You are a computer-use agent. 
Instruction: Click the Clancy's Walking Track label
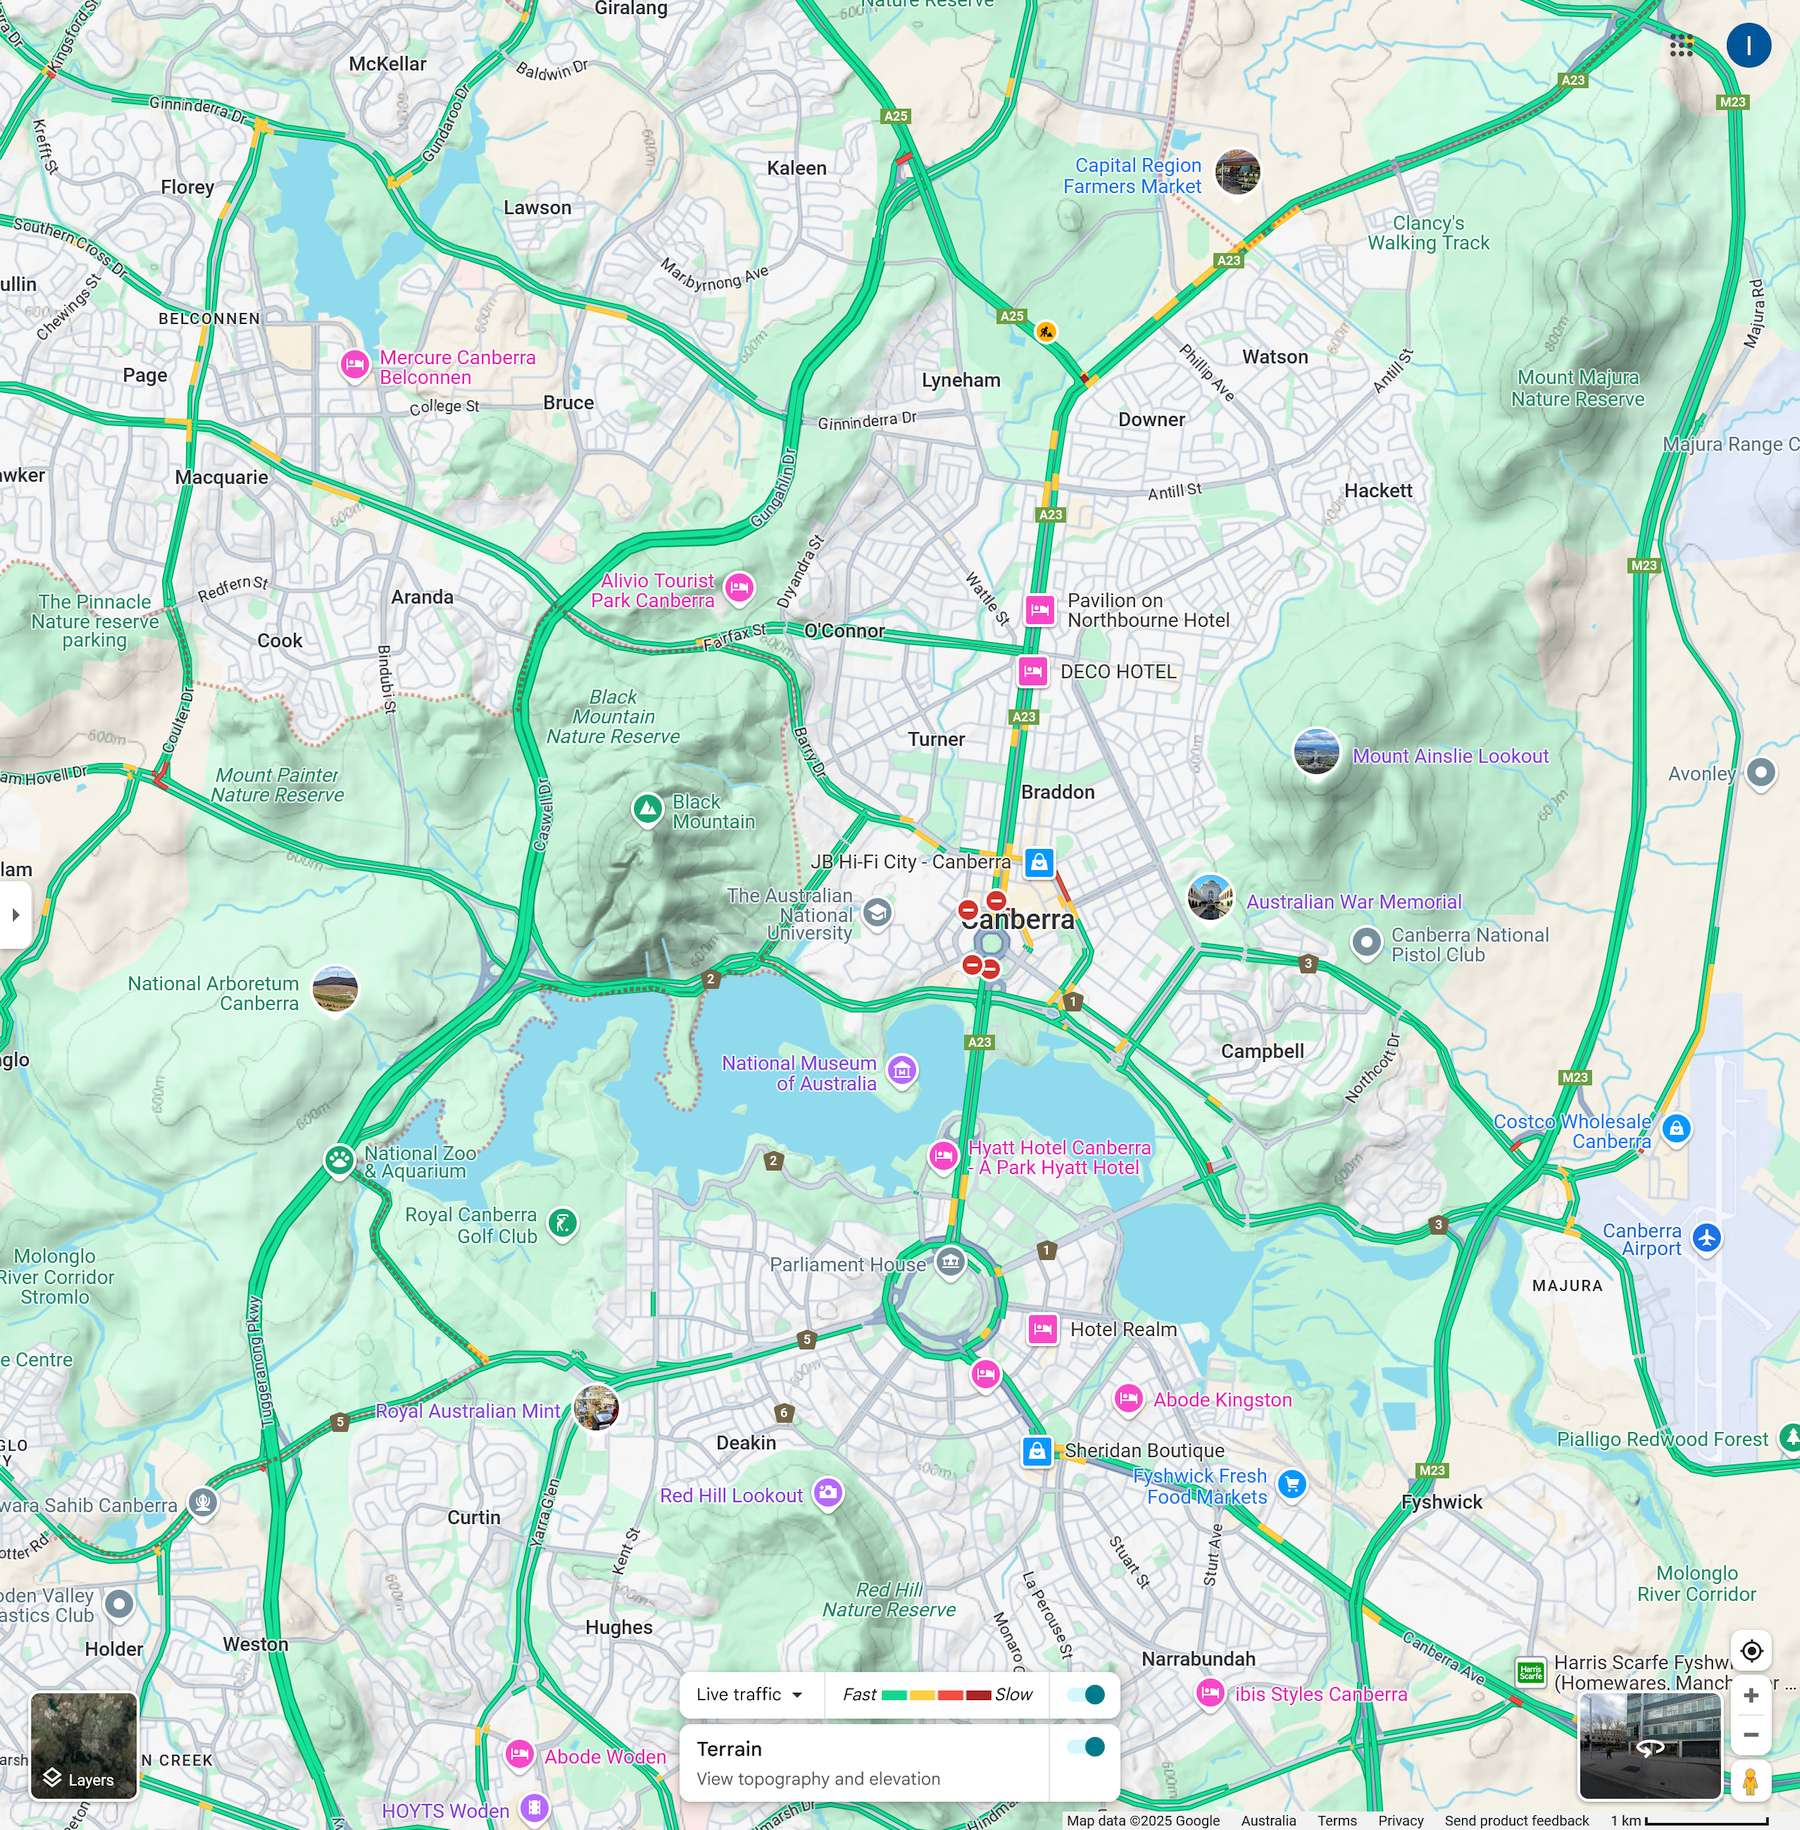1429,233
